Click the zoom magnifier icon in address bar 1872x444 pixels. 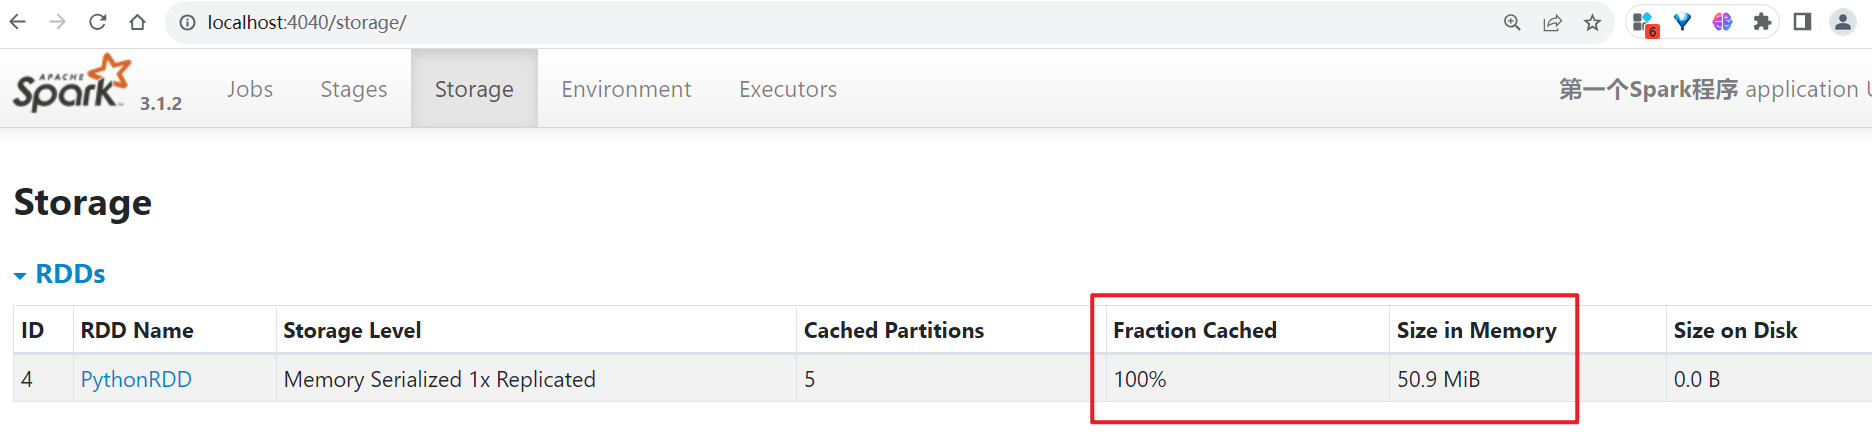(x=1512, y=22)
